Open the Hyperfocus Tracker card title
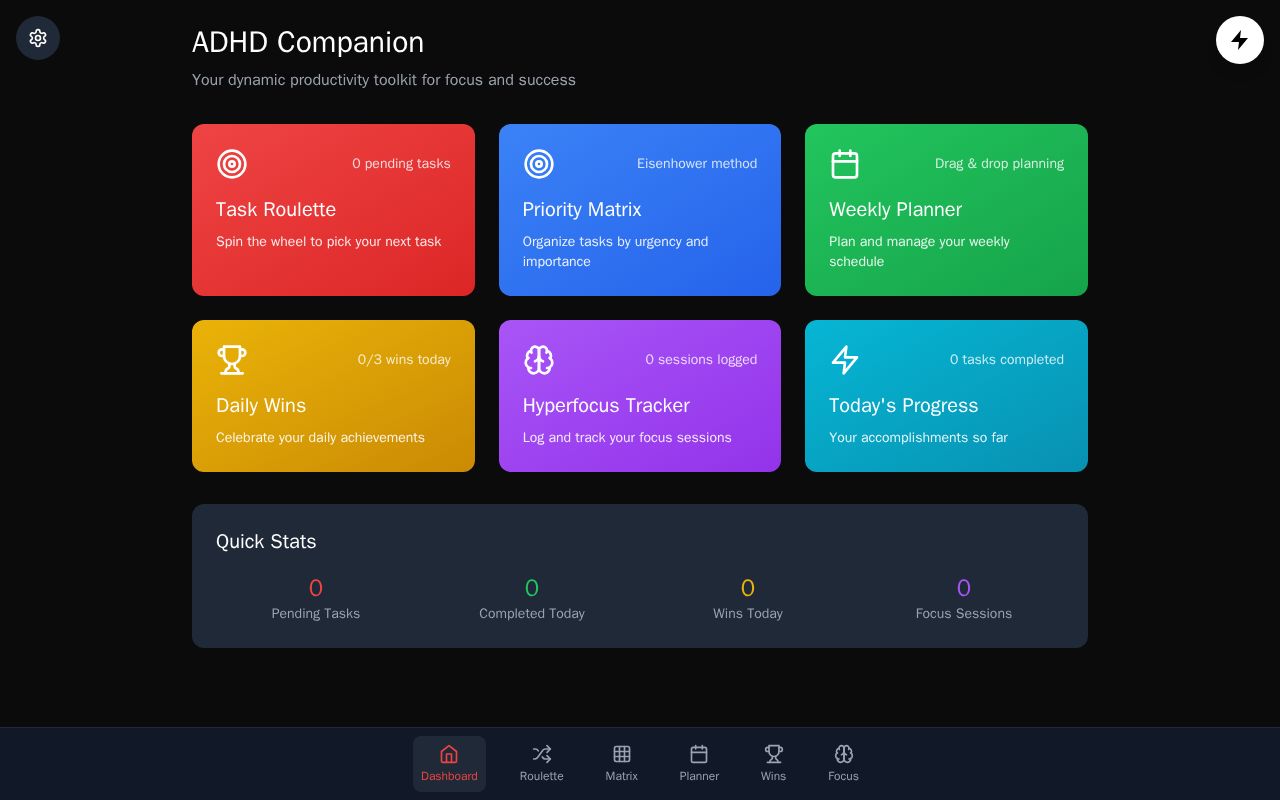 tap(606, 406)
